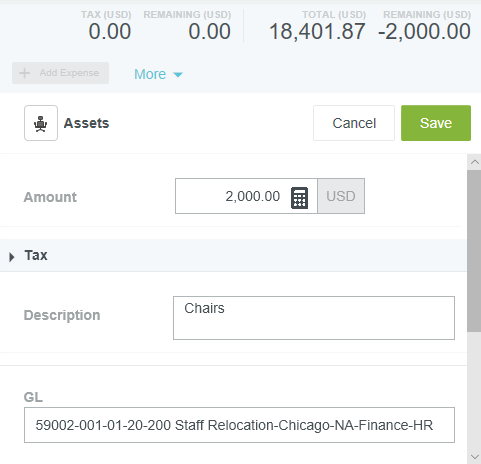
Task: Click the vertical scrollbar thumb
Action: (474, 251)
